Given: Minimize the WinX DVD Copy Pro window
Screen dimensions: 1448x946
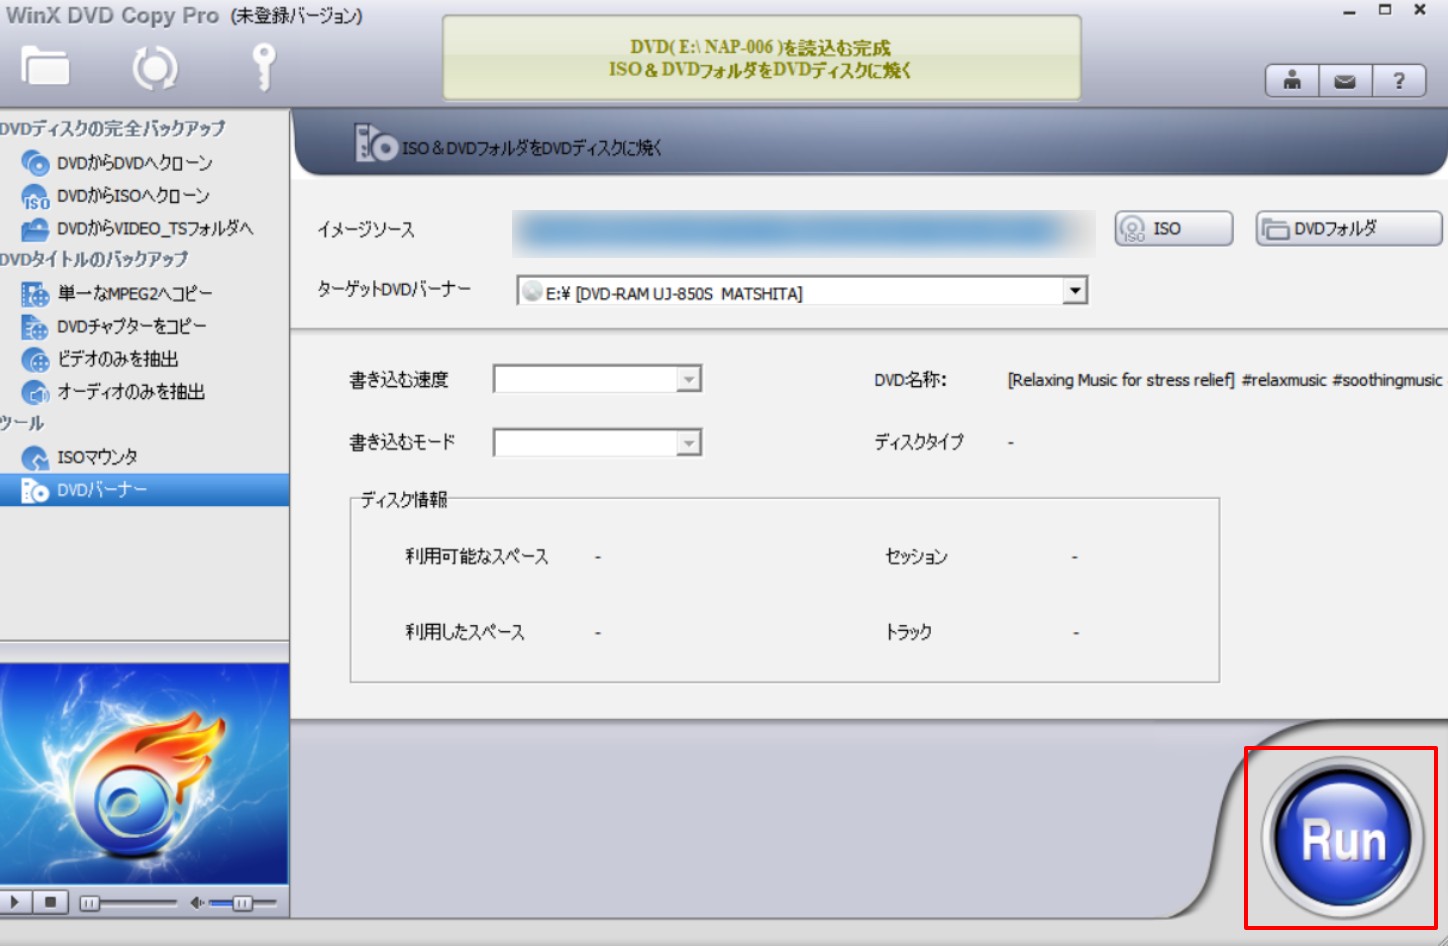Looking at the screenshot, I should [1349, 11].
